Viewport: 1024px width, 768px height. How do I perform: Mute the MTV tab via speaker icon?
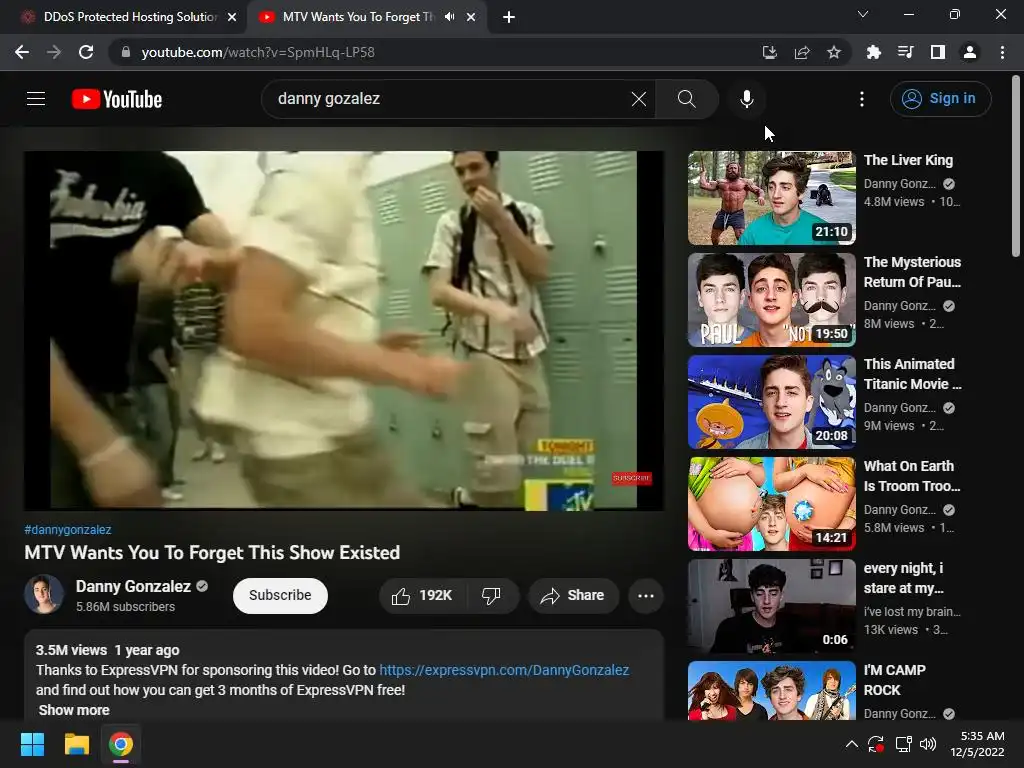coord(449,17)
